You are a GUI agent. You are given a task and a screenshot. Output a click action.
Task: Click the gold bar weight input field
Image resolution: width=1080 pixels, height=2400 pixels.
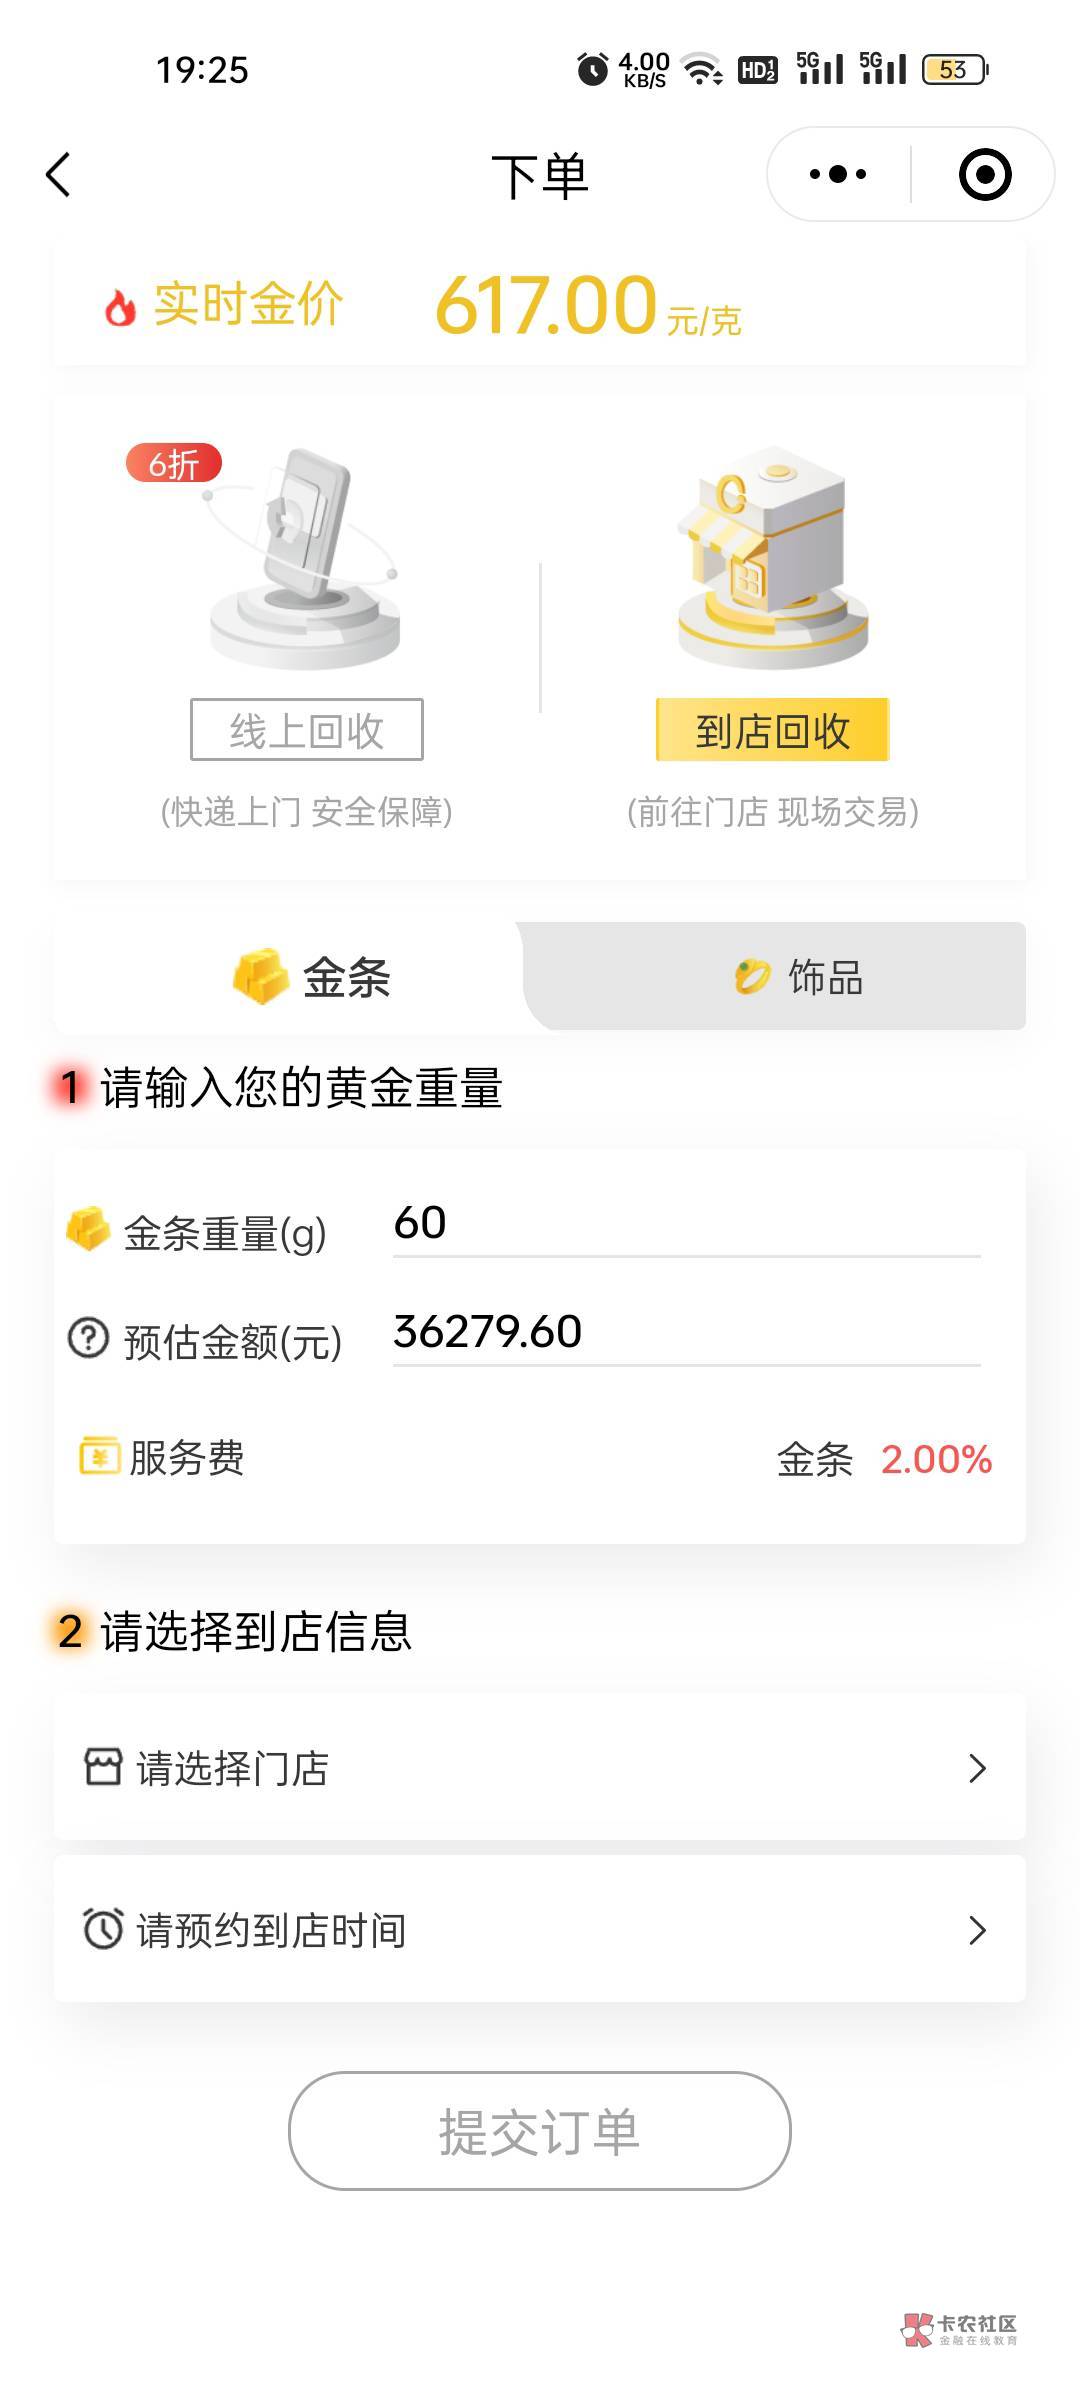point(686,1224)
